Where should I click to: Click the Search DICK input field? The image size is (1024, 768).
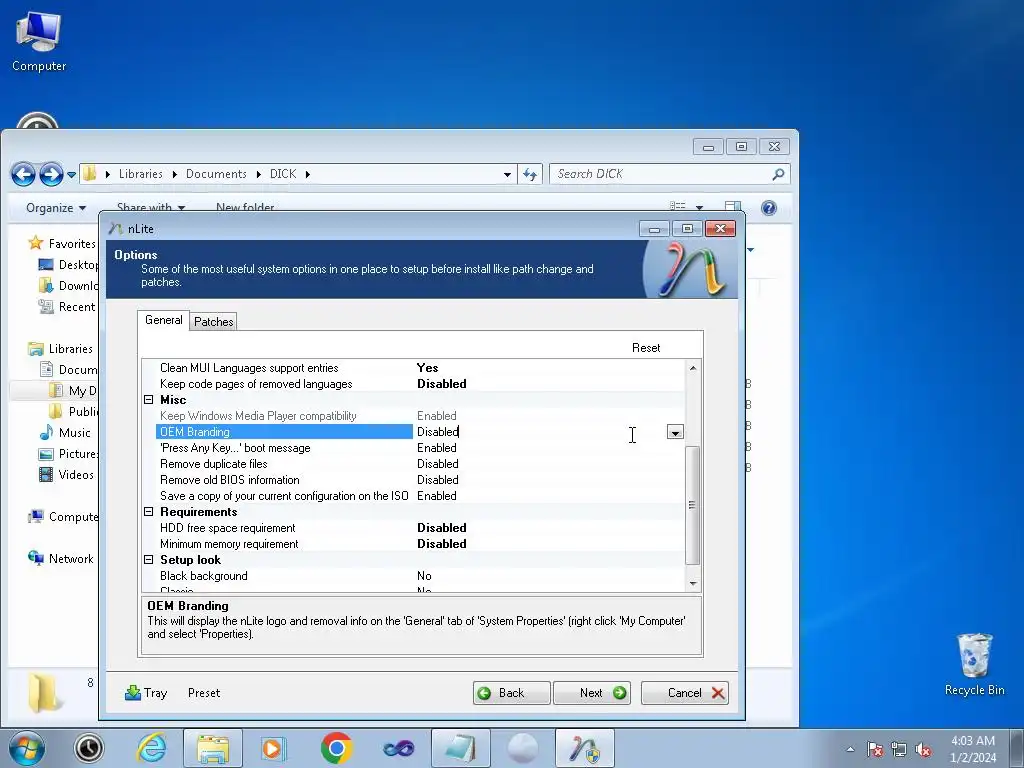(660, 174)
